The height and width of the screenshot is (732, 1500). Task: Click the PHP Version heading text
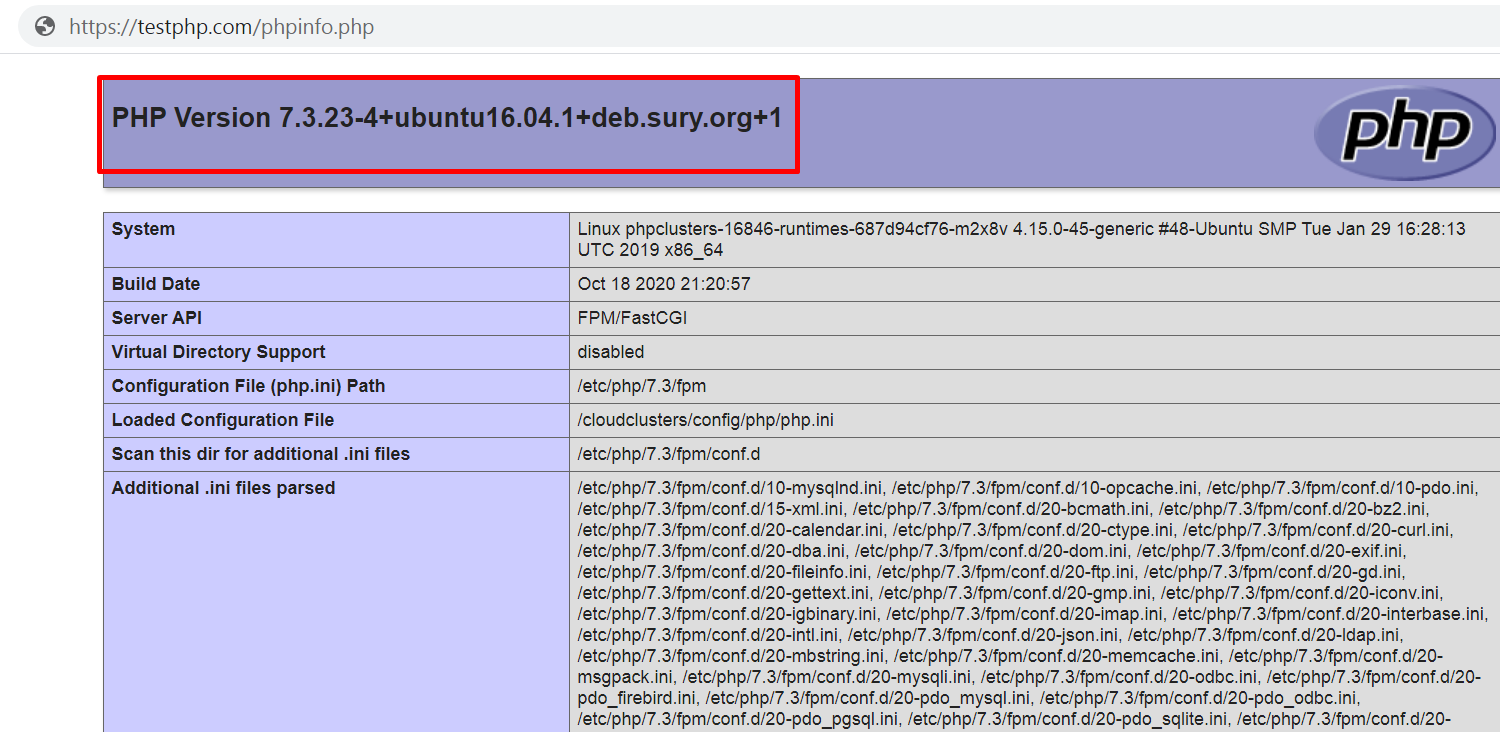[x=446, y=118]
